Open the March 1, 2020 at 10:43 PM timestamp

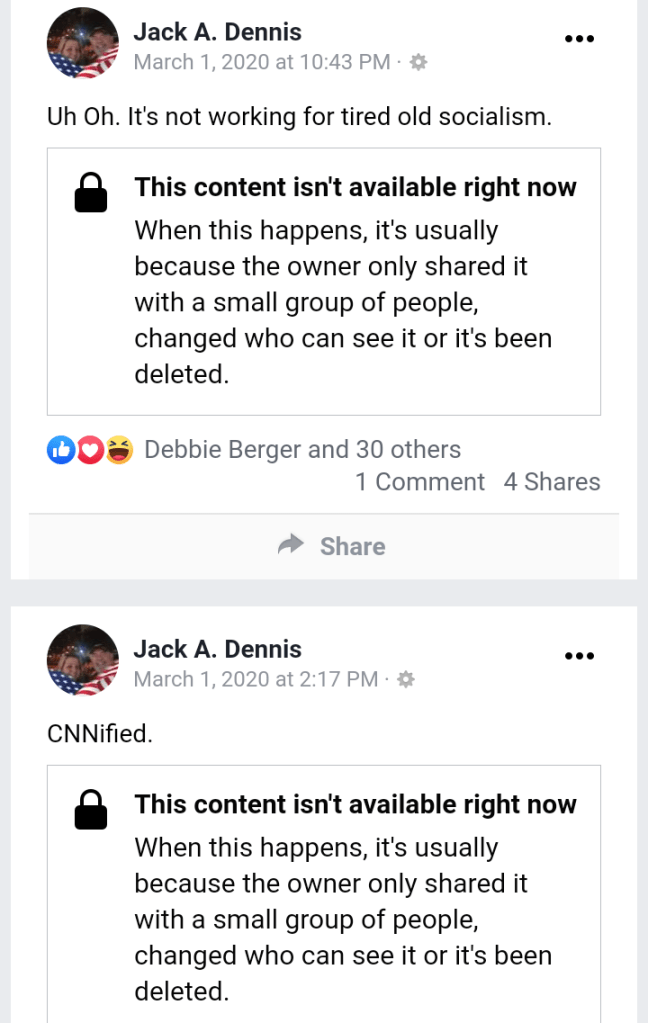pyautogui.click(x=262, y=62)
